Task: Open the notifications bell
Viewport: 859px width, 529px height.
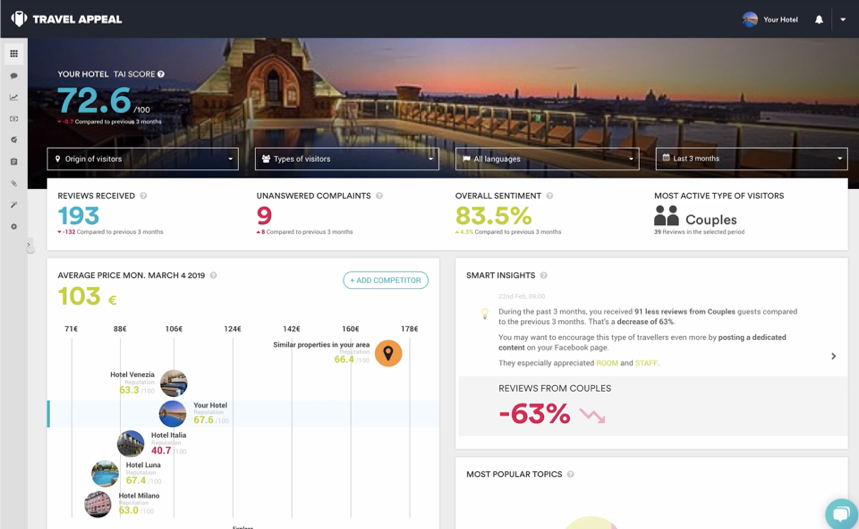Action: 818,20
